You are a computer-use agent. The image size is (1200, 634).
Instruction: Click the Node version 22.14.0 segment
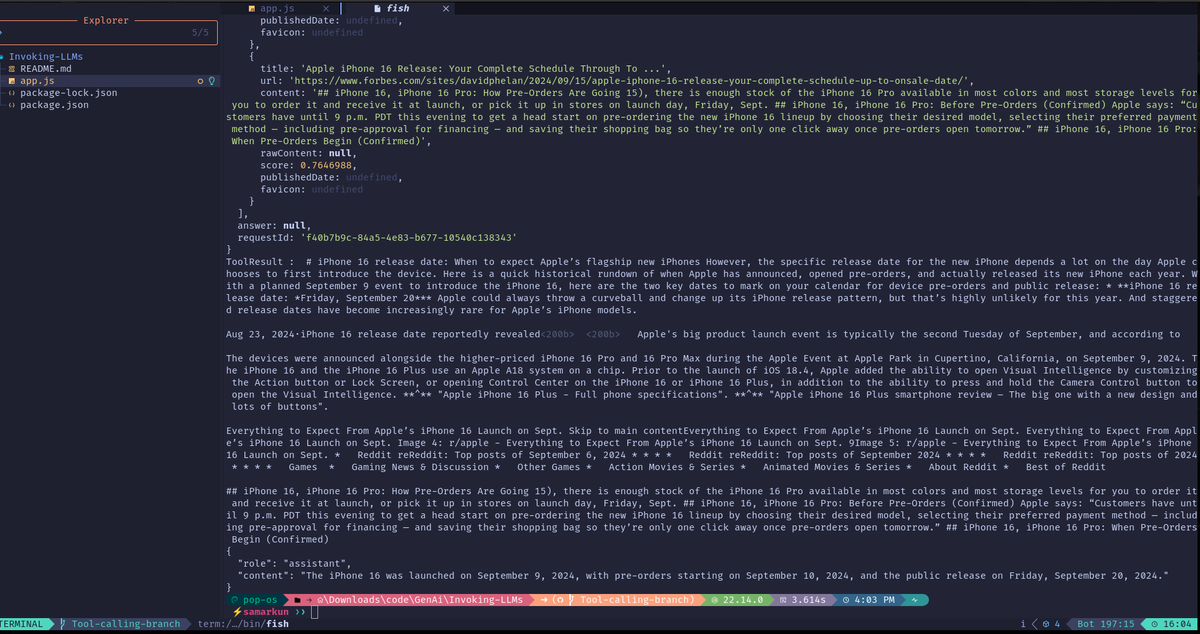pos(739,600)
